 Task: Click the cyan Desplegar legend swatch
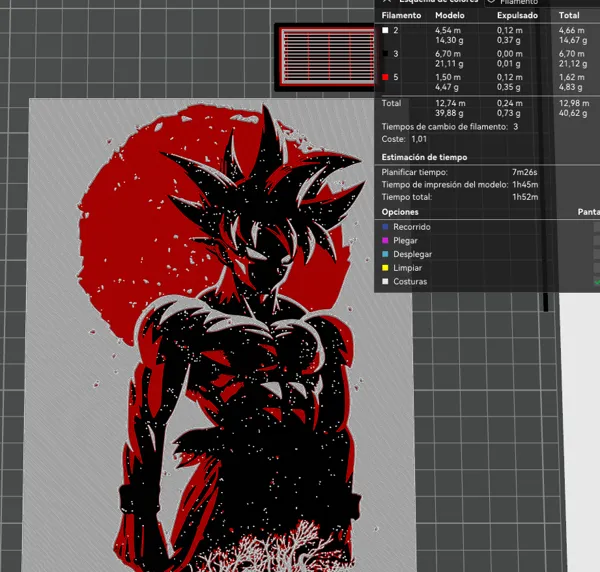point(385,254)
